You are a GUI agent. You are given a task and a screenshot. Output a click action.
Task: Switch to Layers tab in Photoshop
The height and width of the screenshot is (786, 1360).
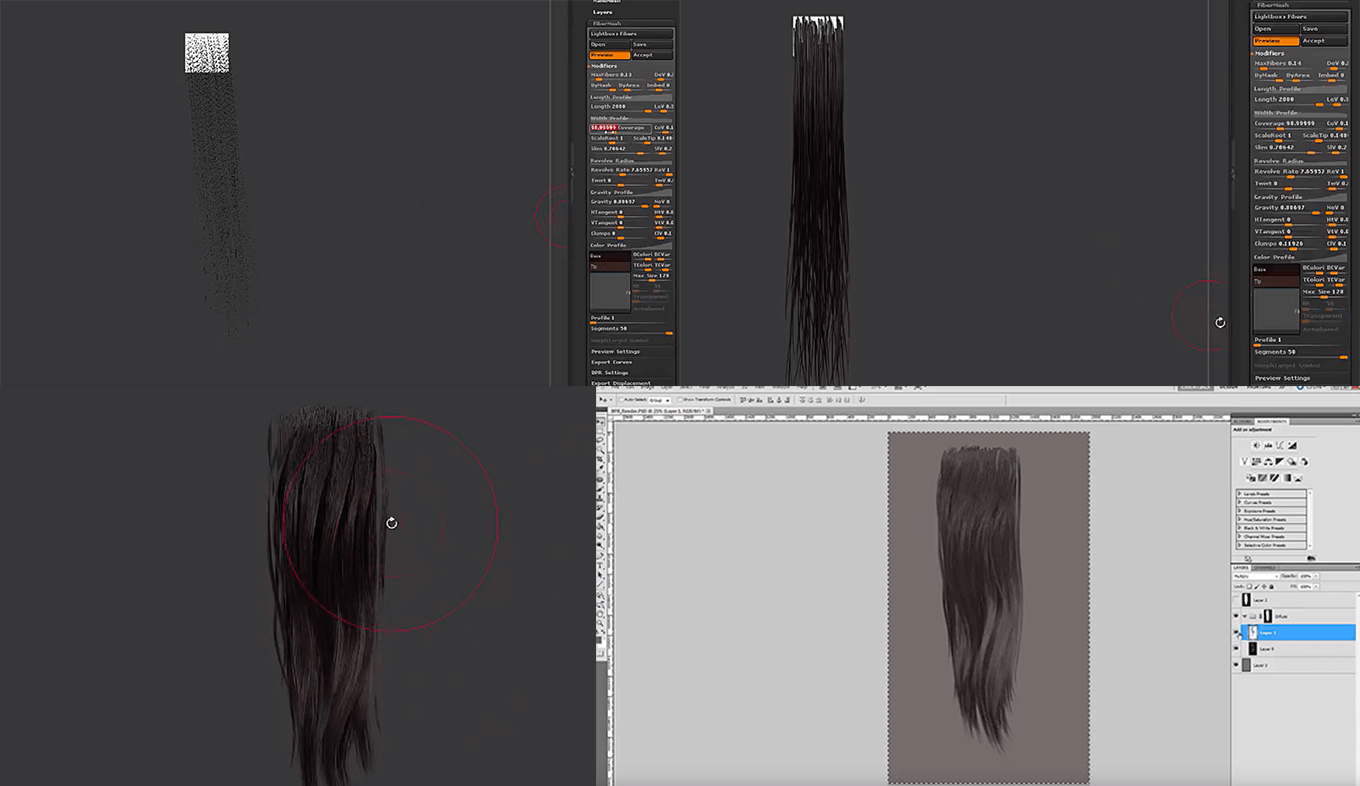coord(1241,568)
